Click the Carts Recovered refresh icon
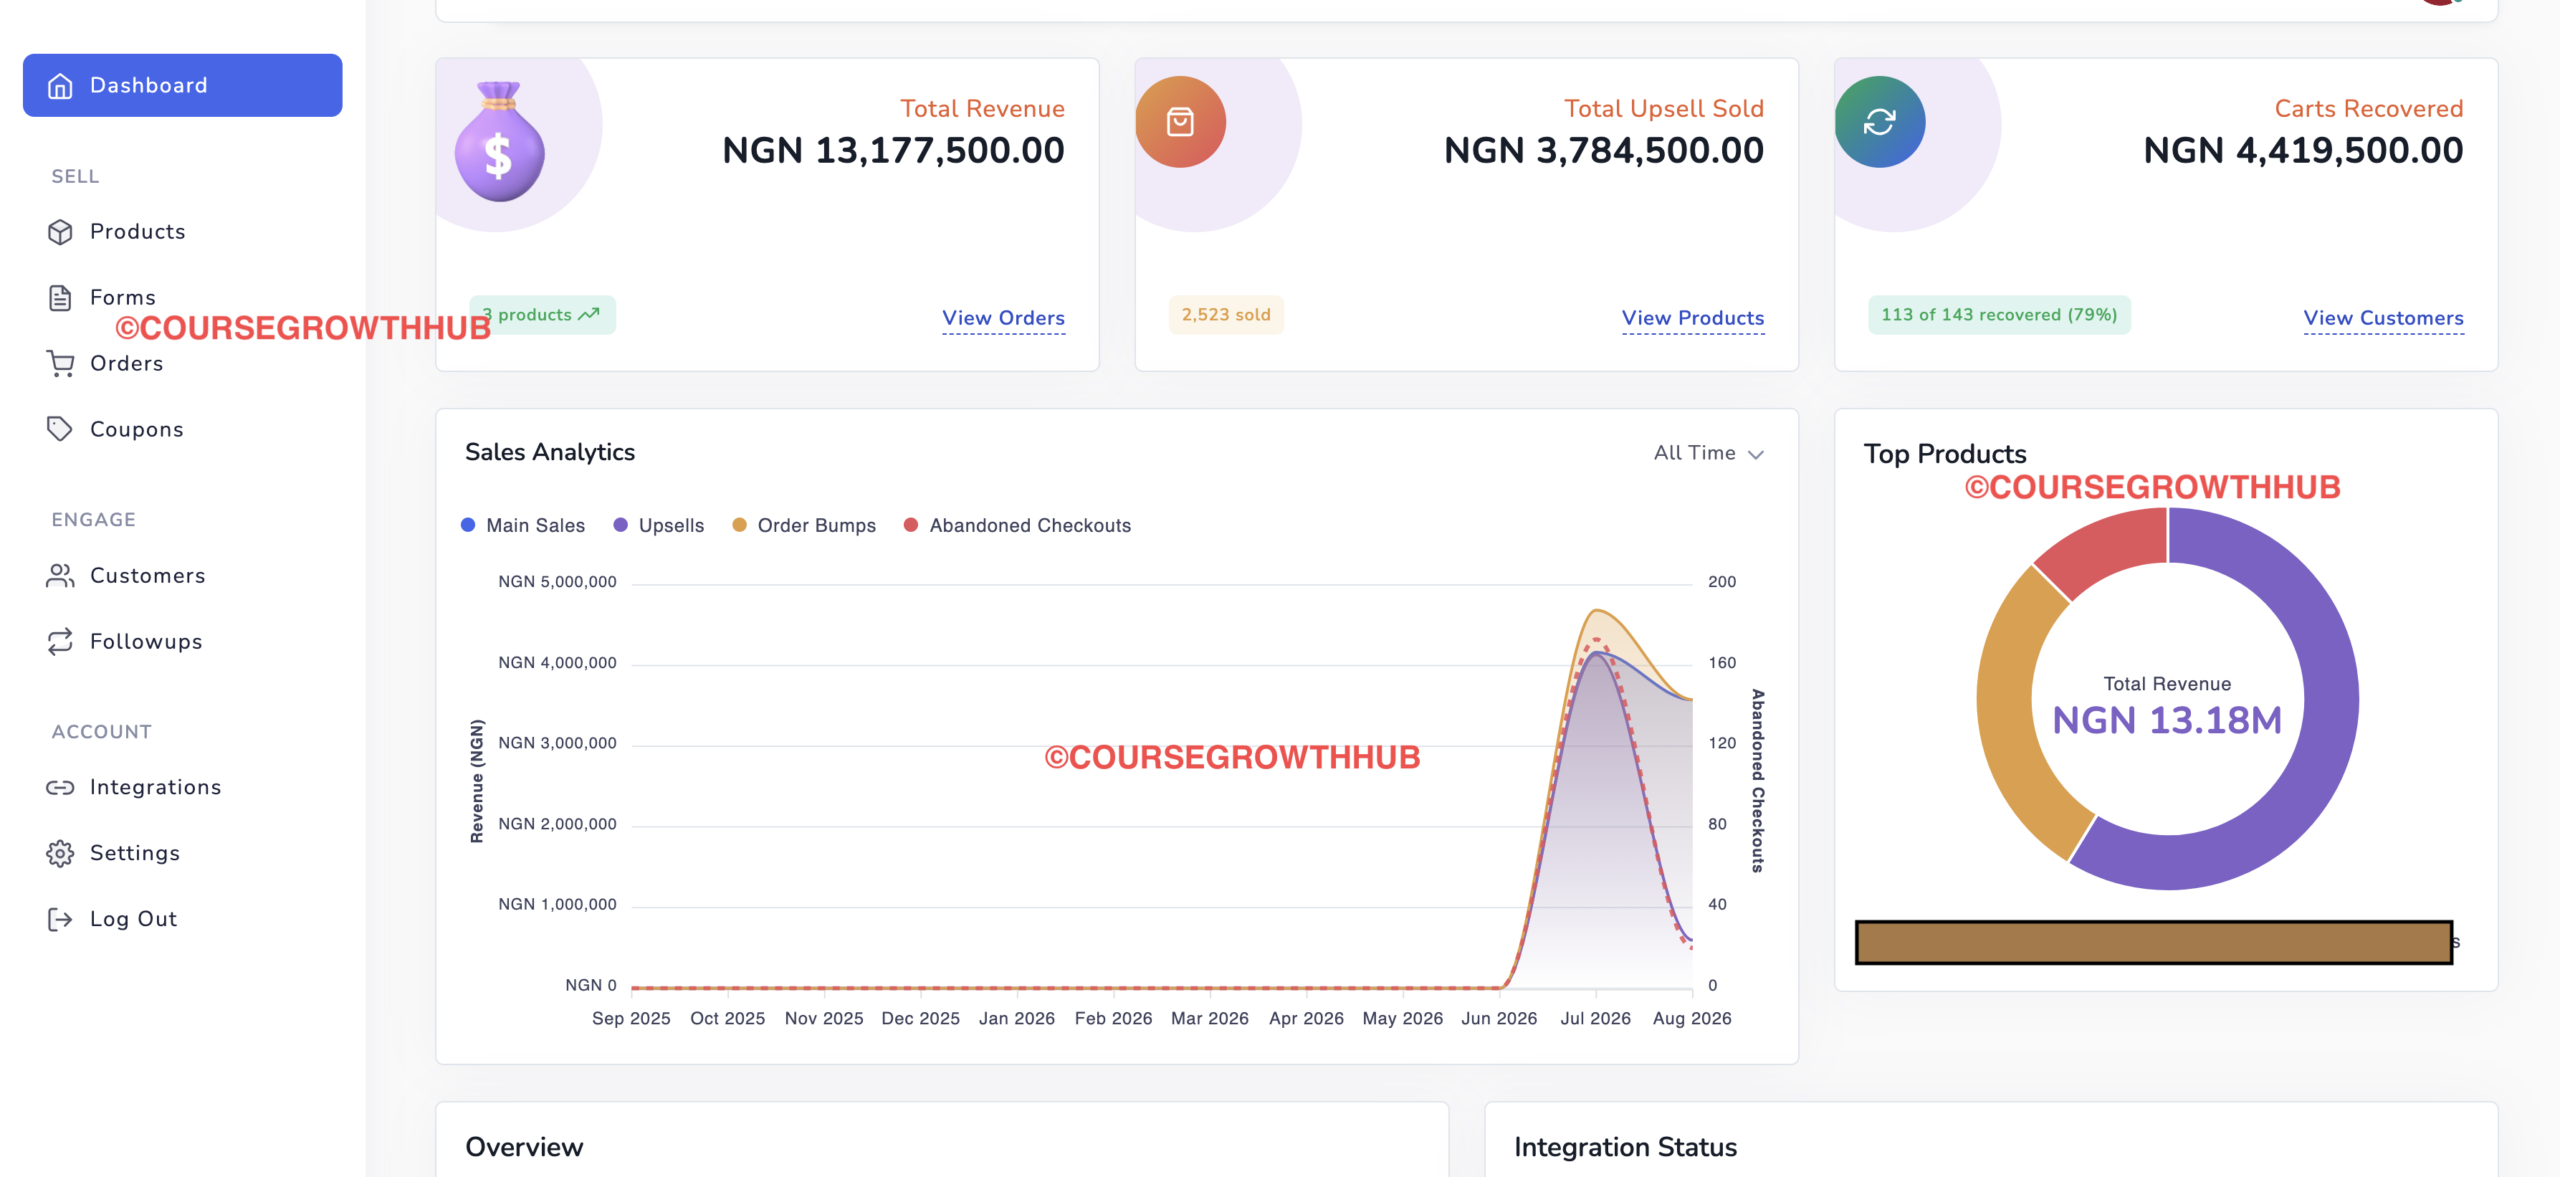 tap(1880, 122)
